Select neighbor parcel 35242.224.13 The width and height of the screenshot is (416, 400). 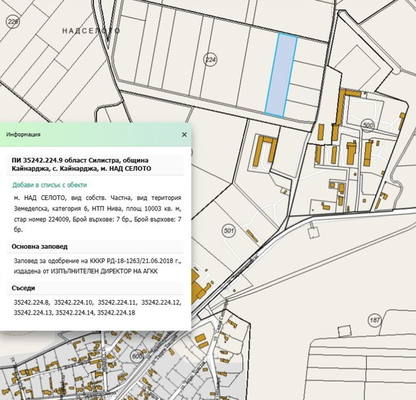pos(33,313)
